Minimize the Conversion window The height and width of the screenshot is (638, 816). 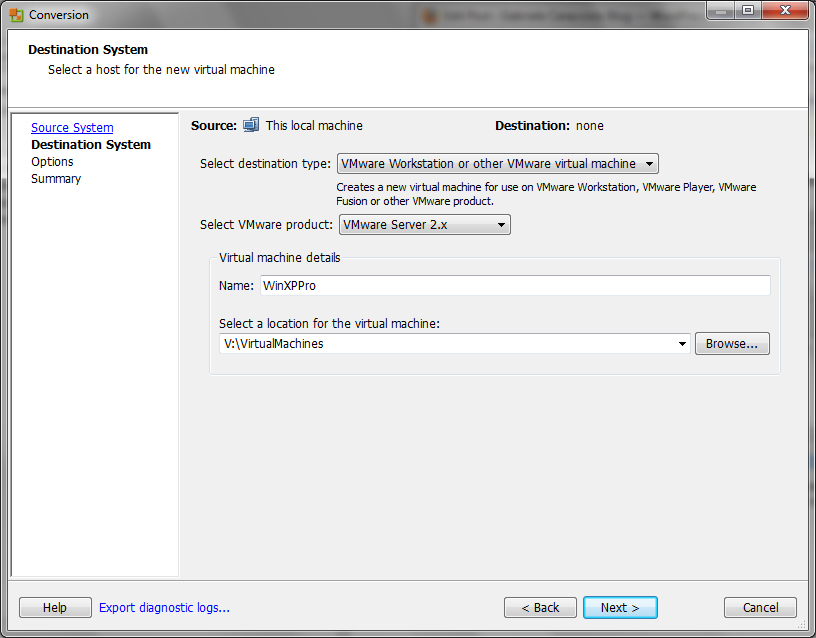(x=721, y=10)
